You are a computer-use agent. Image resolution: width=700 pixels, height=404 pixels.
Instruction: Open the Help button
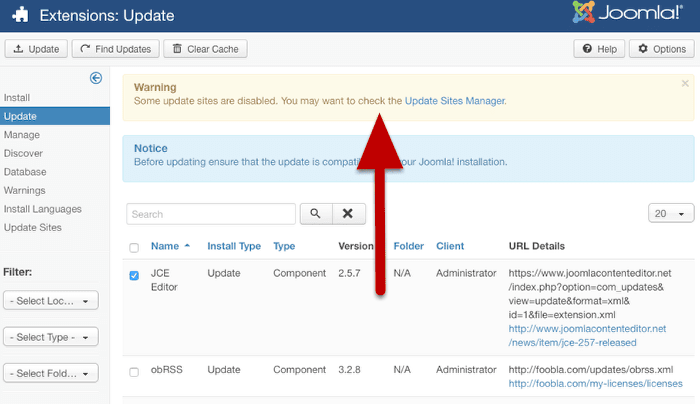pos(599,49)
